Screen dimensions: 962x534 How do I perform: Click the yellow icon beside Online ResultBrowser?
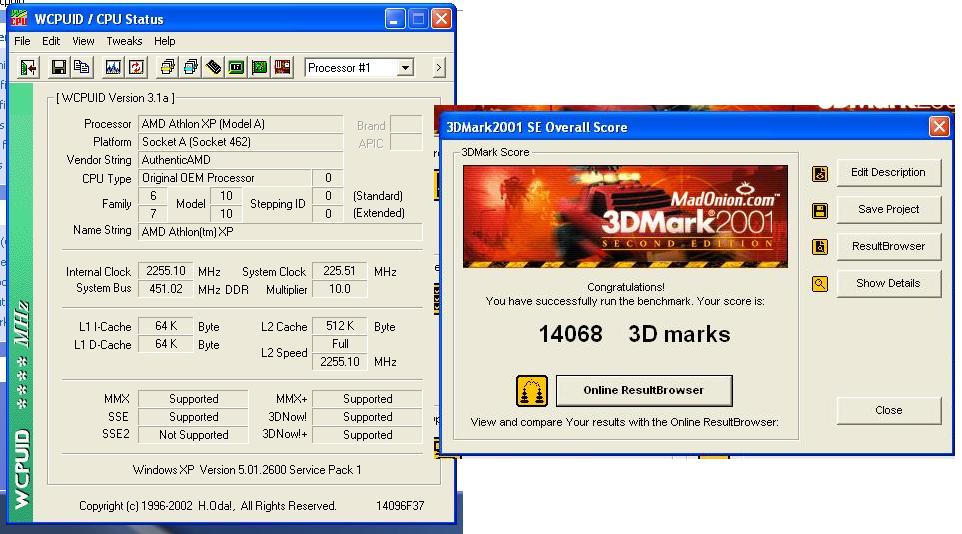[x=531, y=390]
